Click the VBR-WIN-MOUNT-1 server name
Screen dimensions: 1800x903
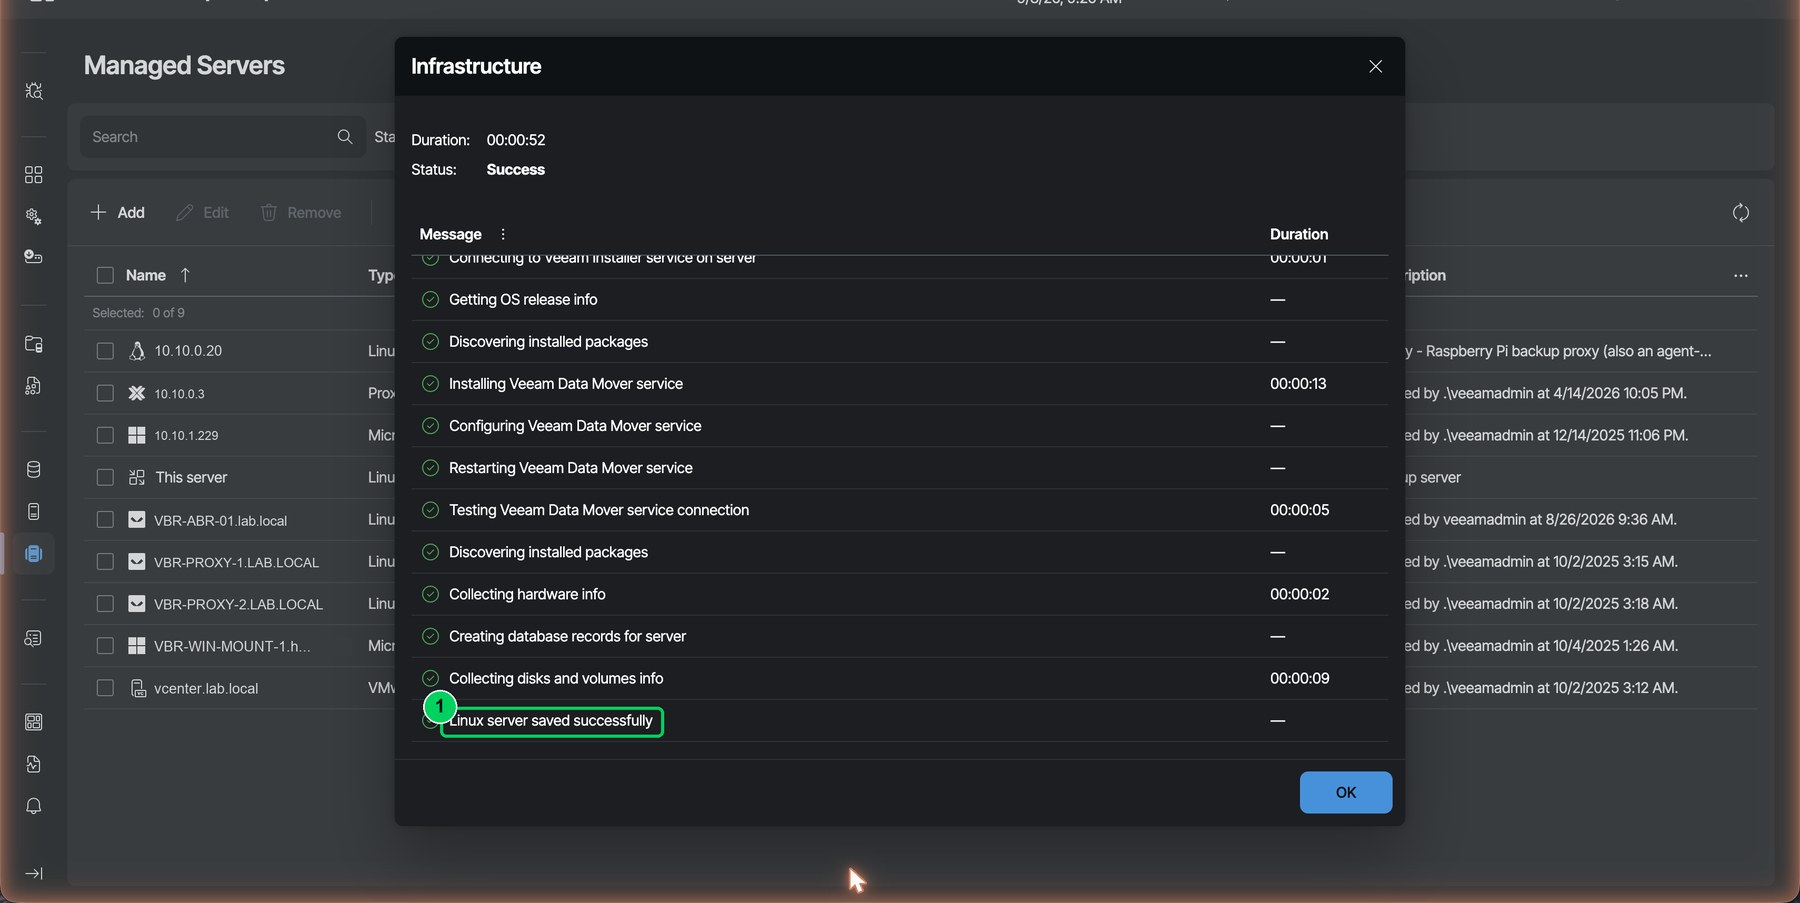(232, 646)
